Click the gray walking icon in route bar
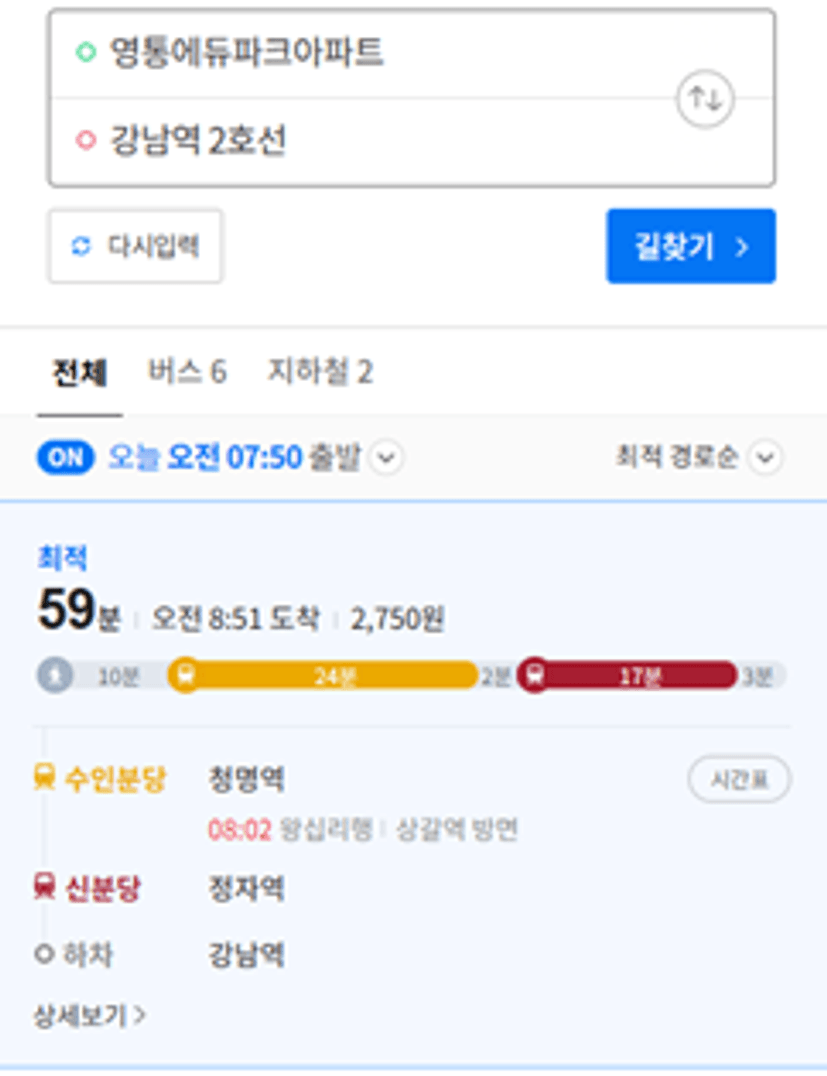 55,676
